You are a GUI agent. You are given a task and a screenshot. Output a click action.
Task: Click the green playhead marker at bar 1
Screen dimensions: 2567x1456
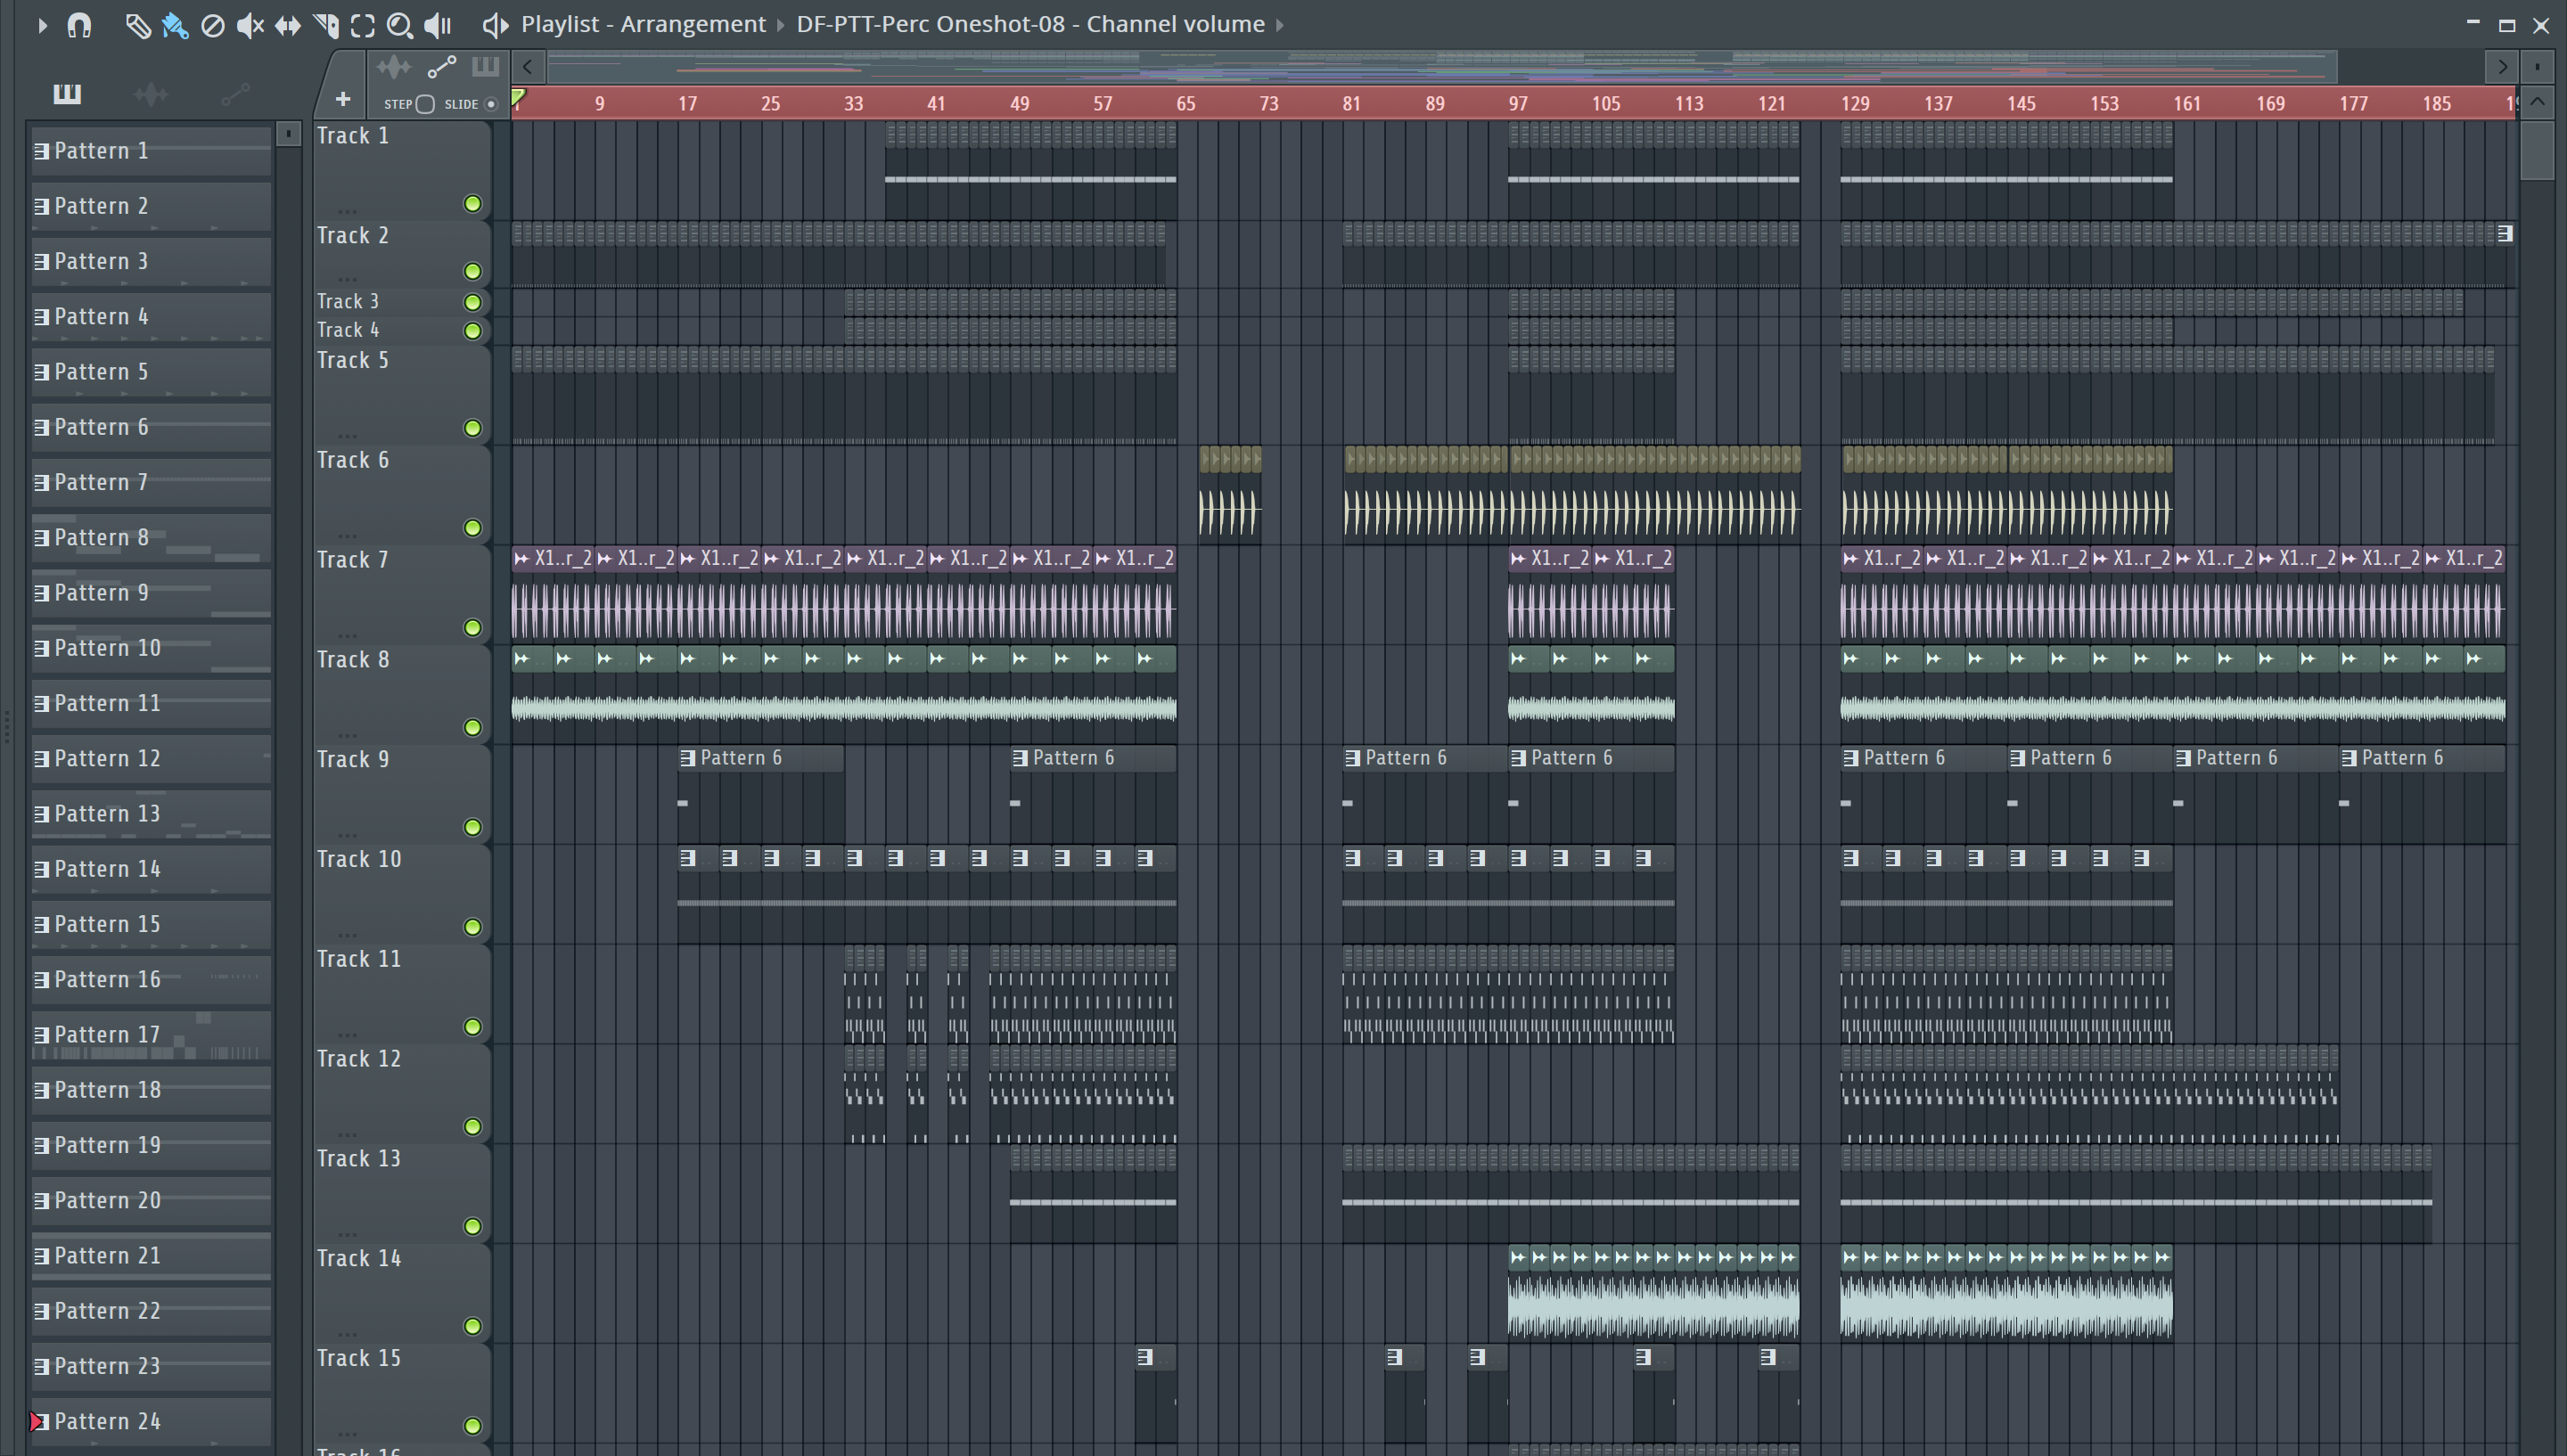(518, 97)
